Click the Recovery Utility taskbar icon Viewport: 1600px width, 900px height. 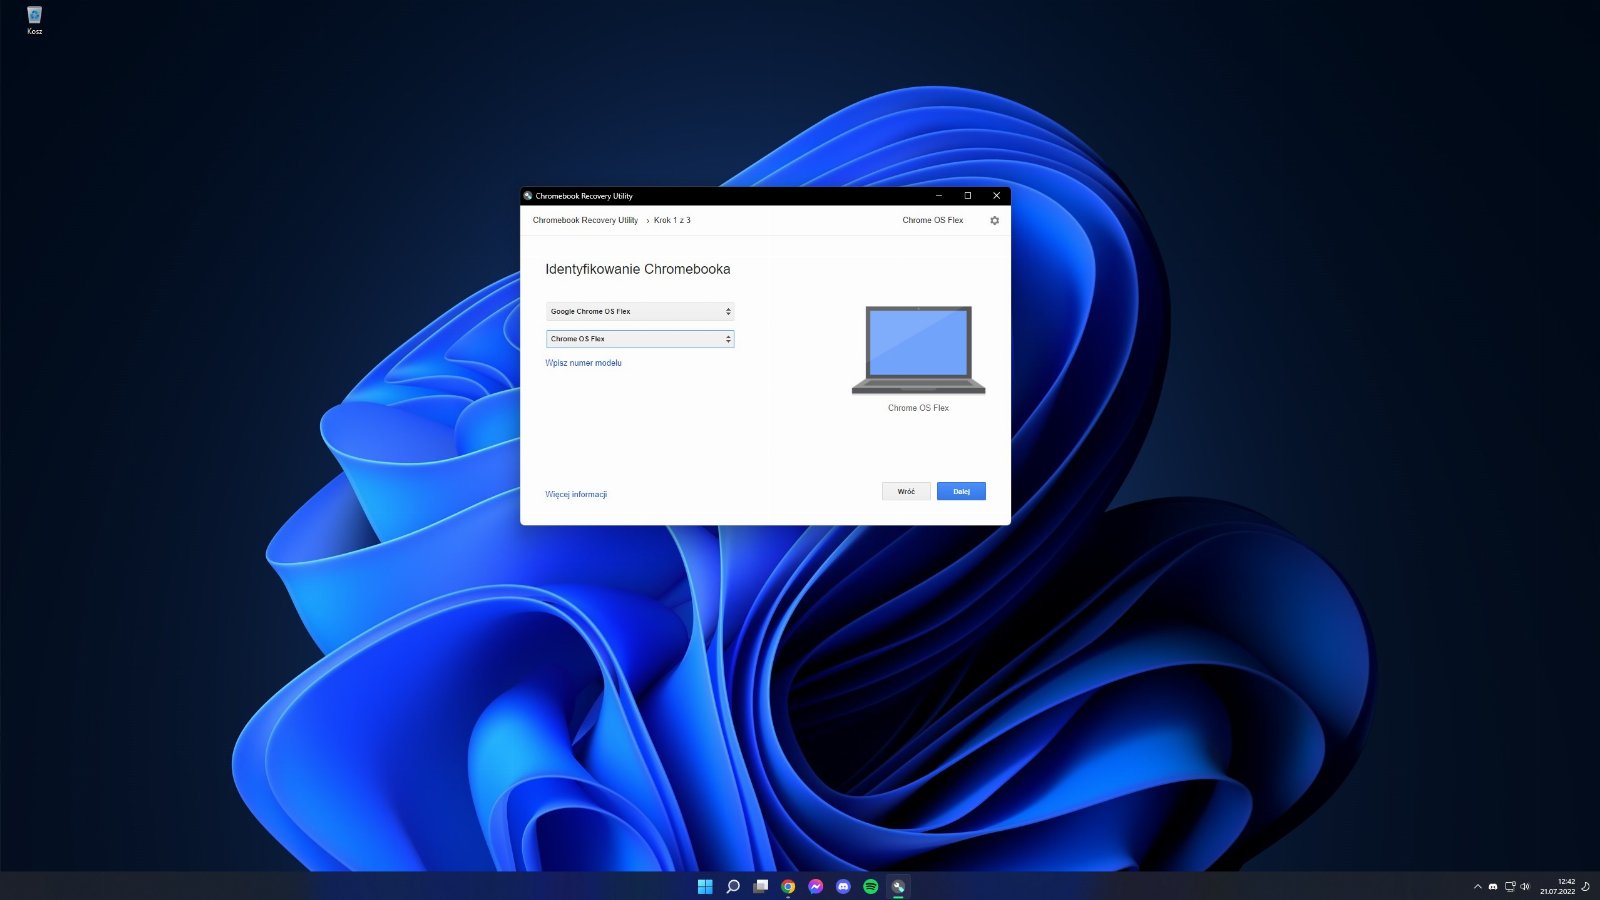898,886
